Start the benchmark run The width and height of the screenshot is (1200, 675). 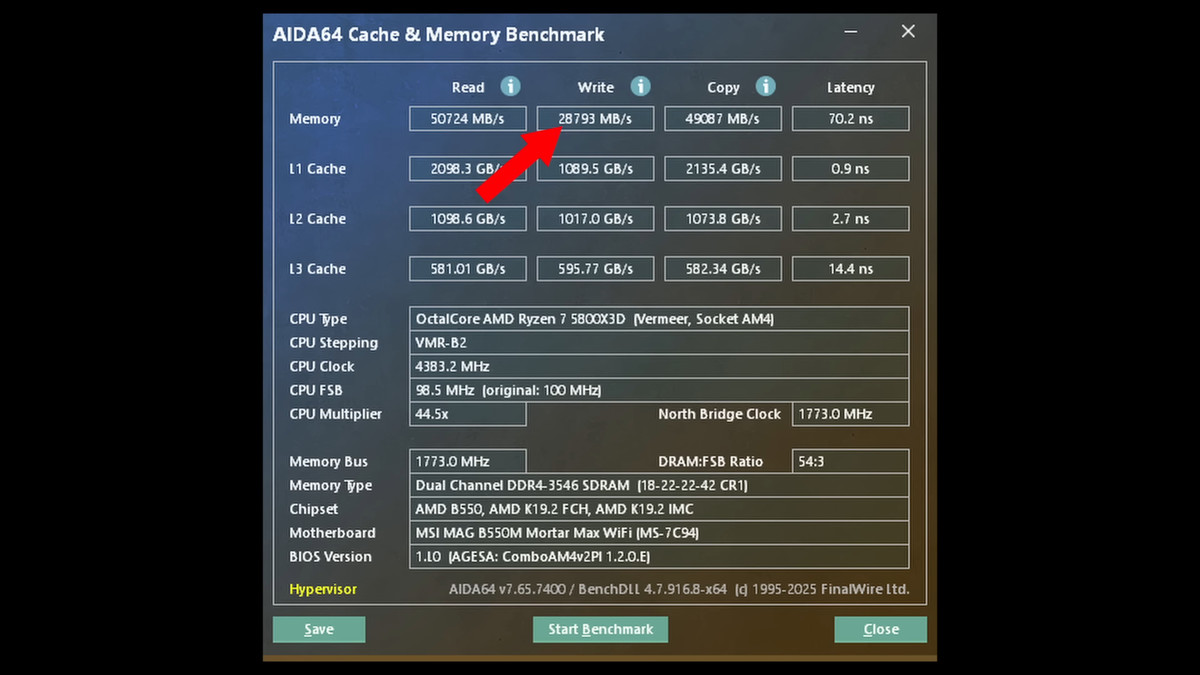(x=600, y=629)
